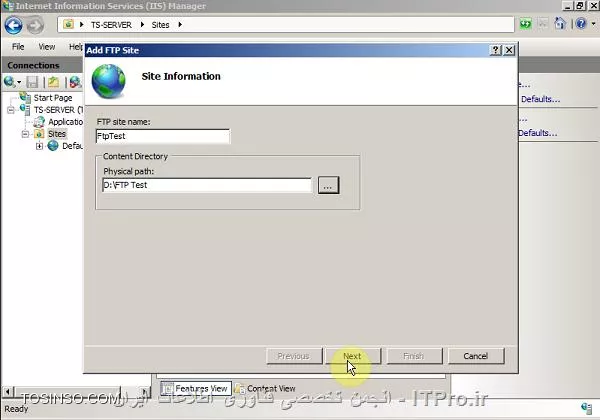Click the Home icon in toolbar
This screenshot has width=600, height=420.
pyautogui.click(x=560, y=24)
